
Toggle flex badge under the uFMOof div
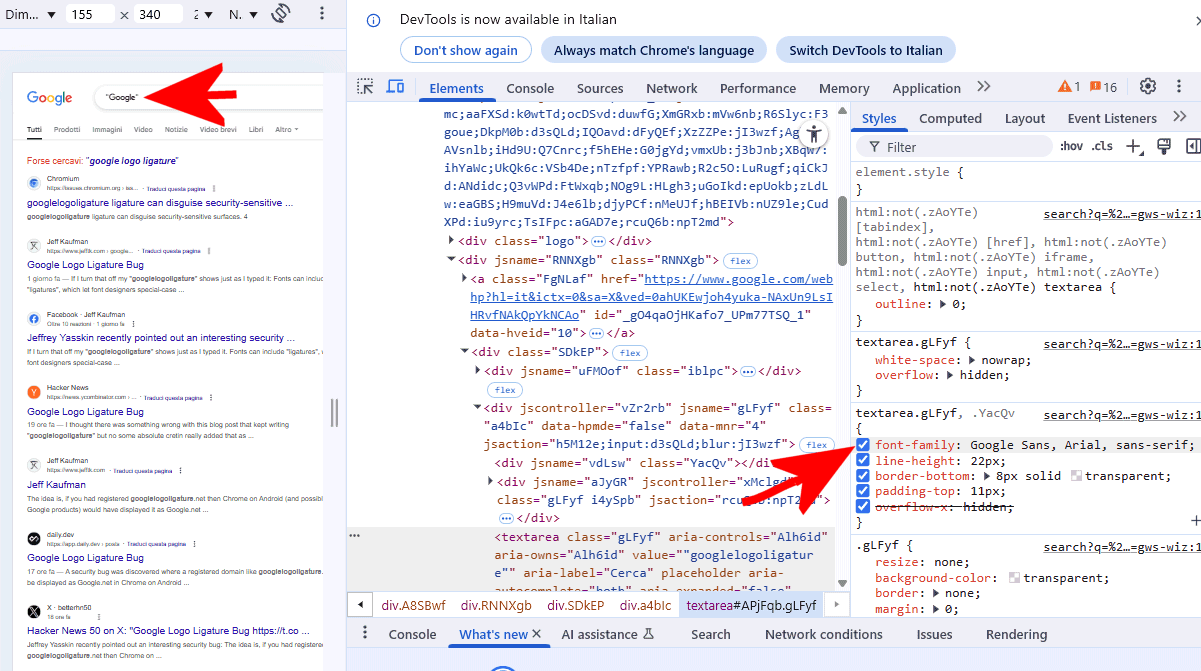click(504, 390)
